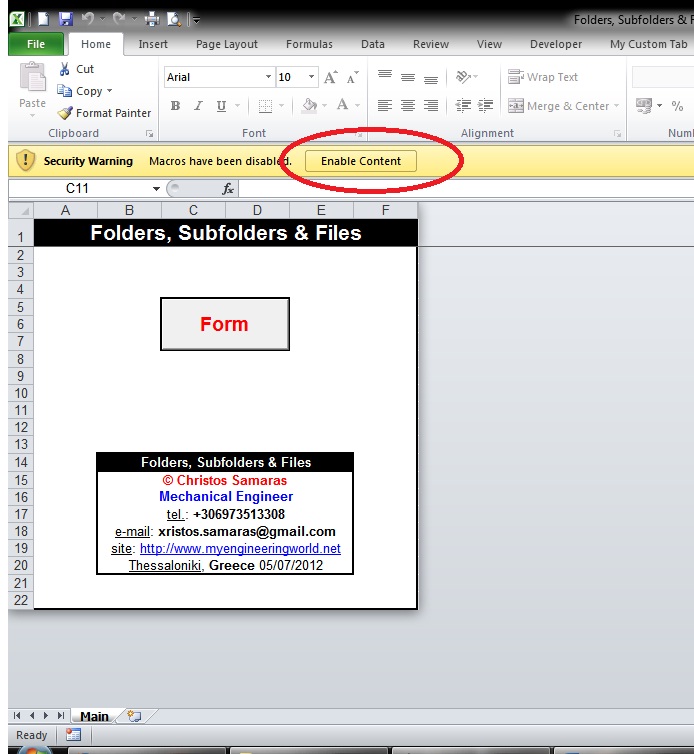The image size is (694, 754).
Task: Click the last sheet navigation arrow
Action: (61, 716)
